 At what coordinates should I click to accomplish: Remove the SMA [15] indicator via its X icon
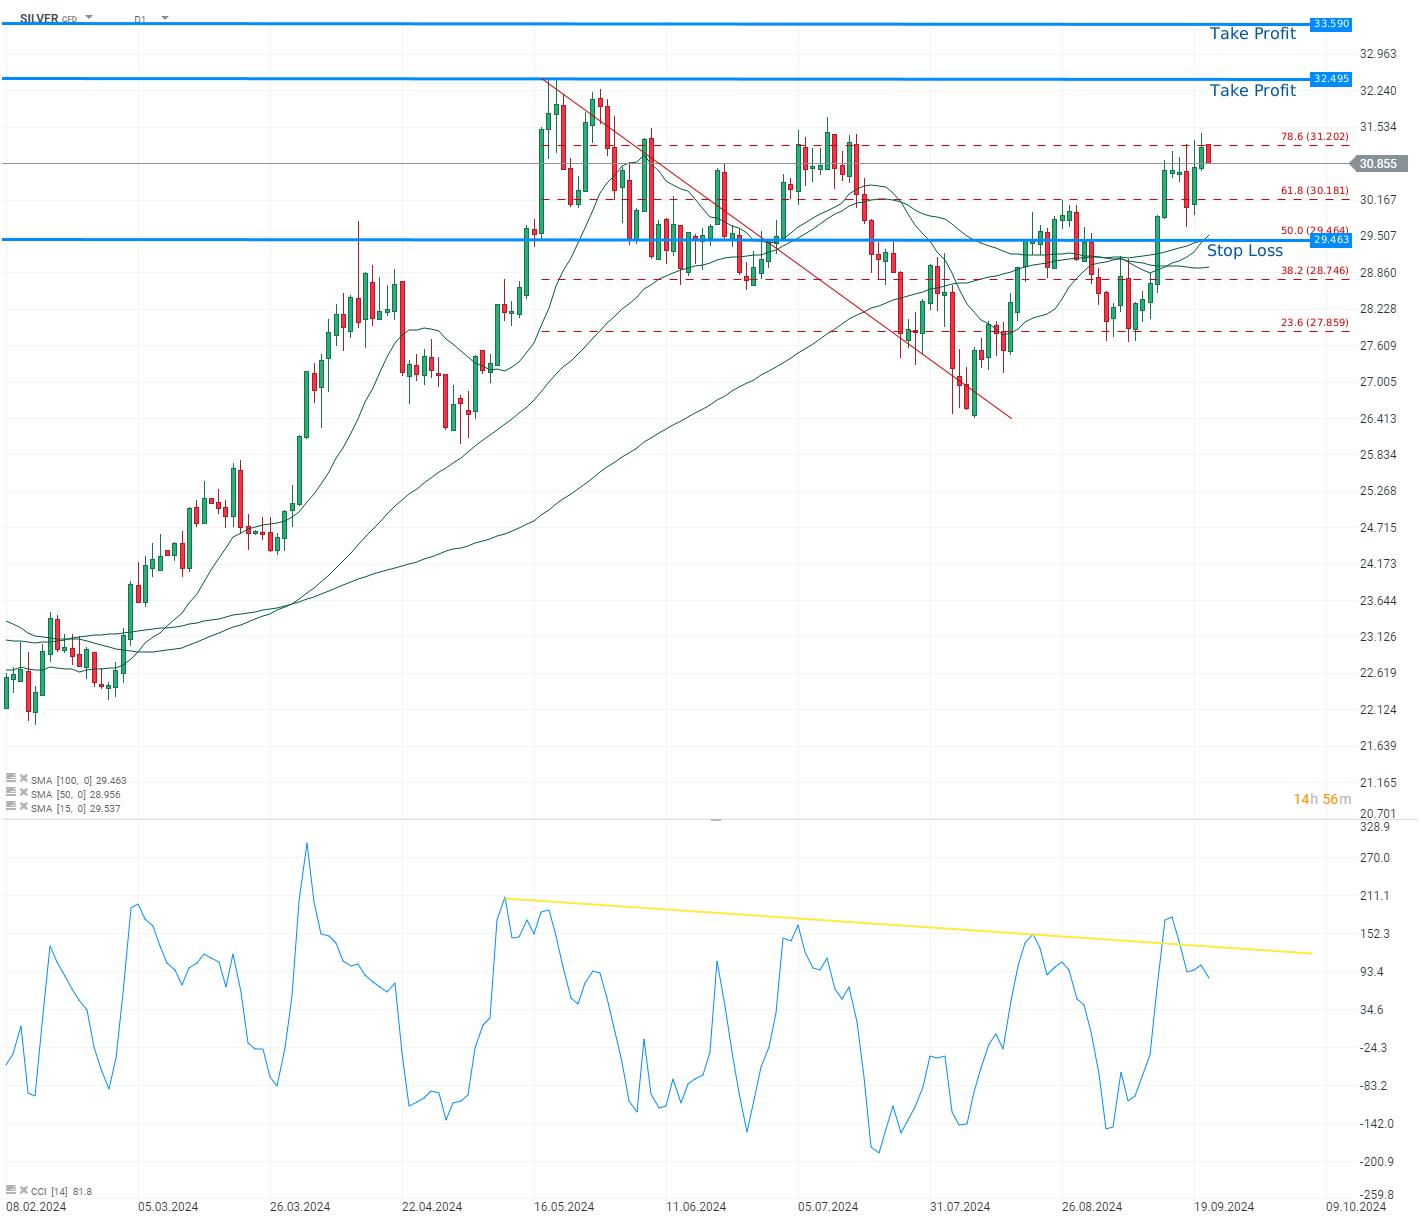click(23, 807)
